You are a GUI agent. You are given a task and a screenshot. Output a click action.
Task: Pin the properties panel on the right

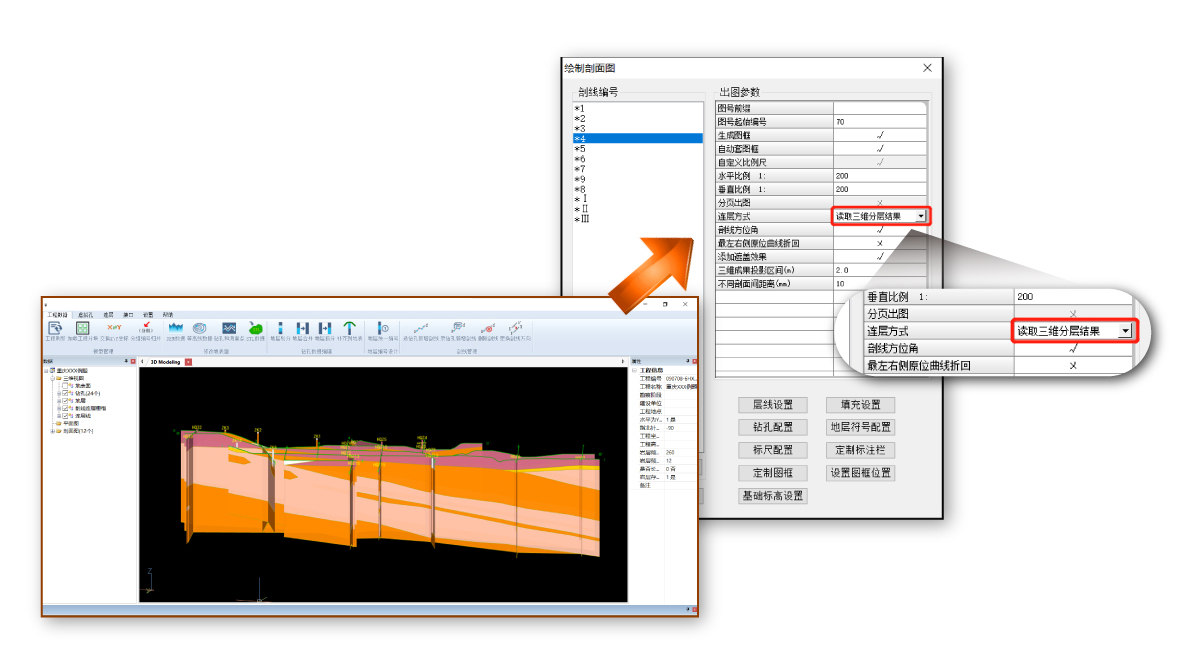[x=688, y=361]
